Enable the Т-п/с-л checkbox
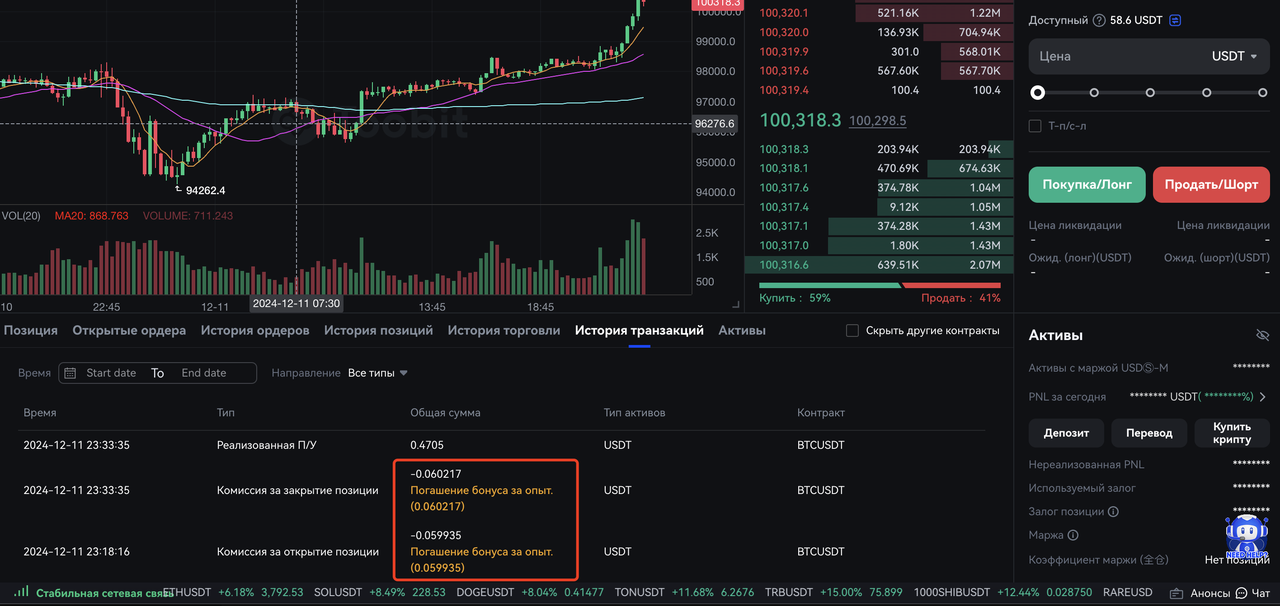 pyautogui.click(x=1035, y=126)
